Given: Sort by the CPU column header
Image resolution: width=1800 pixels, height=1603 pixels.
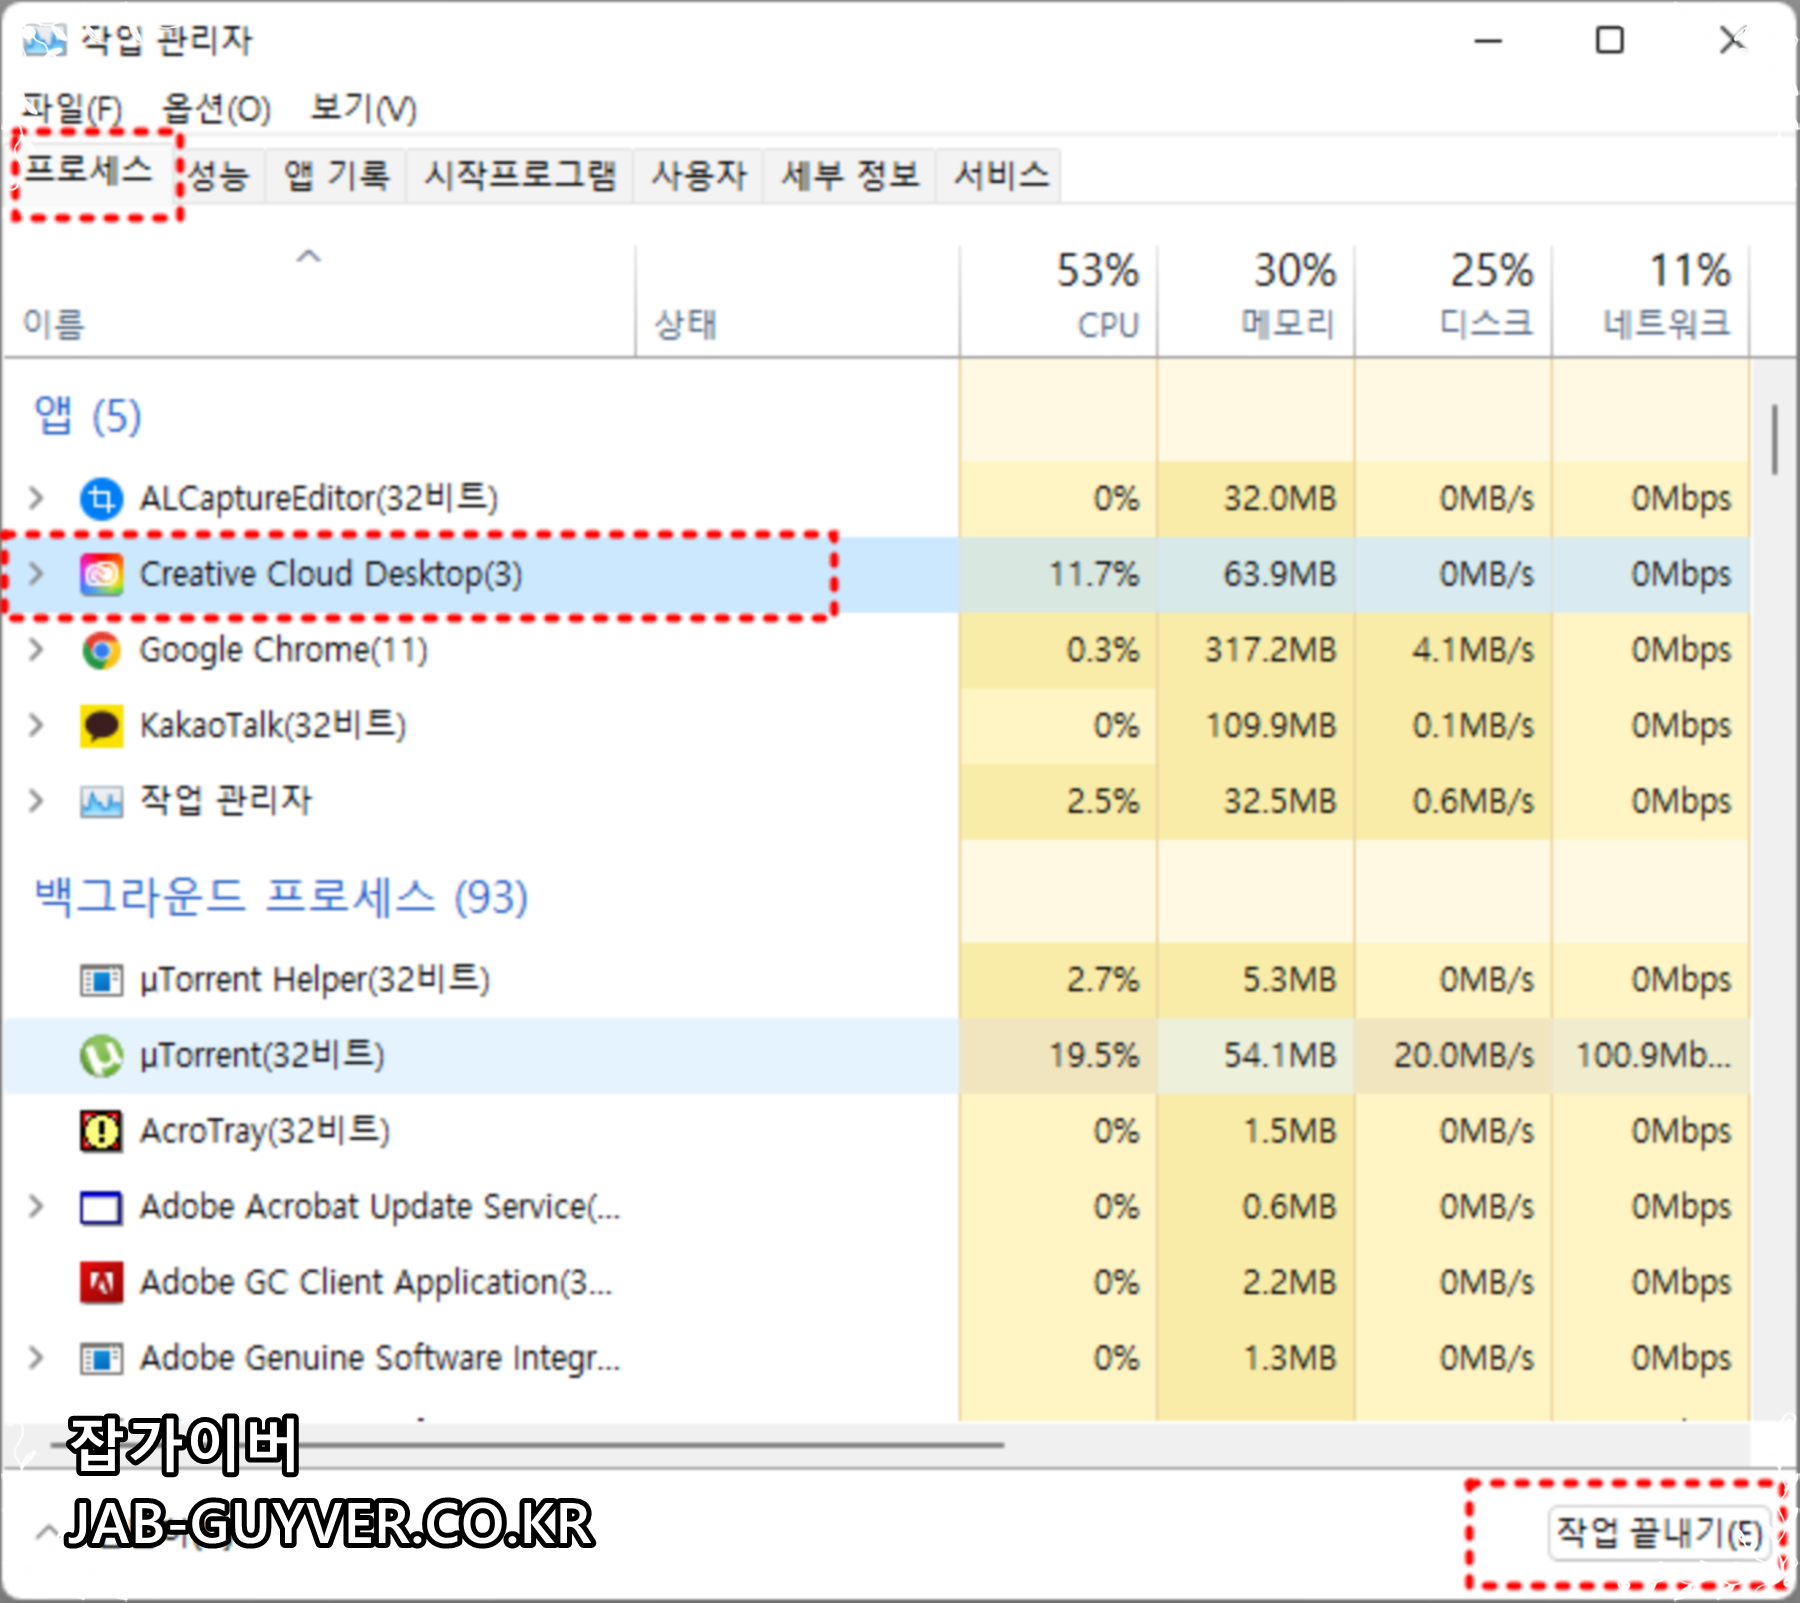Looking at the screenshot, I should pyautogui.click(x=1058, y=300).
